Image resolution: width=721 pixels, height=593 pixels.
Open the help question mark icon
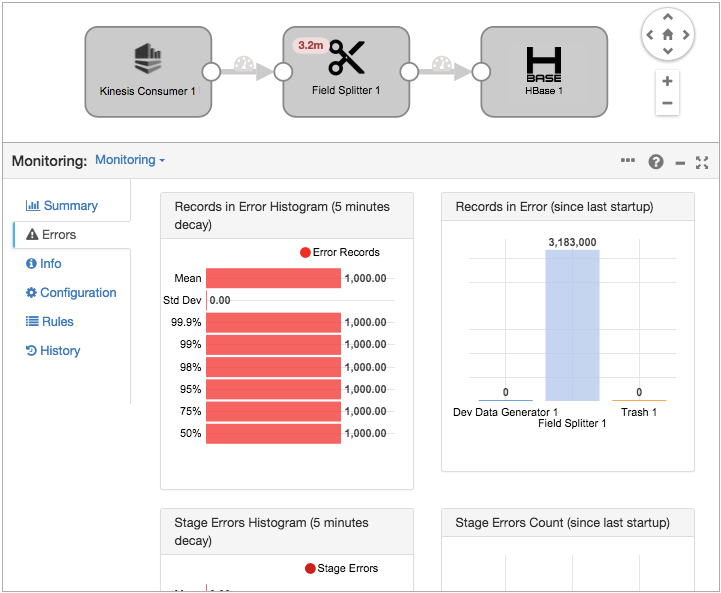coord(656,161)
